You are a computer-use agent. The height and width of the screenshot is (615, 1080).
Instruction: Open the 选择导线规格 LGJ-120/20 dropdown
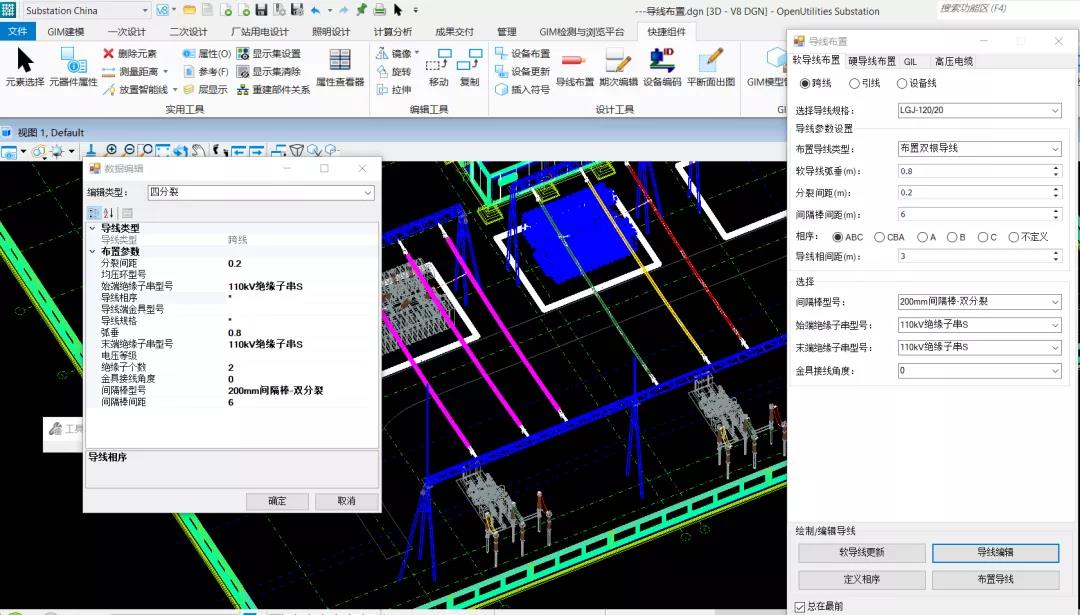click(x=979, y=110)
